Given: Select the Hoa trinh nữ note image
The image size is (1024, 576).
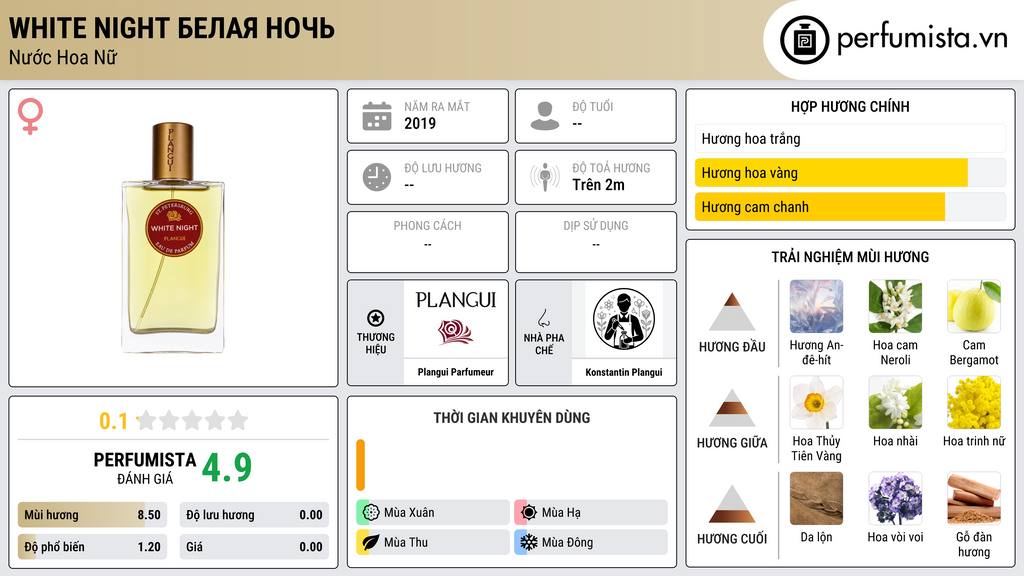Looking at the screenshot, I should [x=974, y=403].
